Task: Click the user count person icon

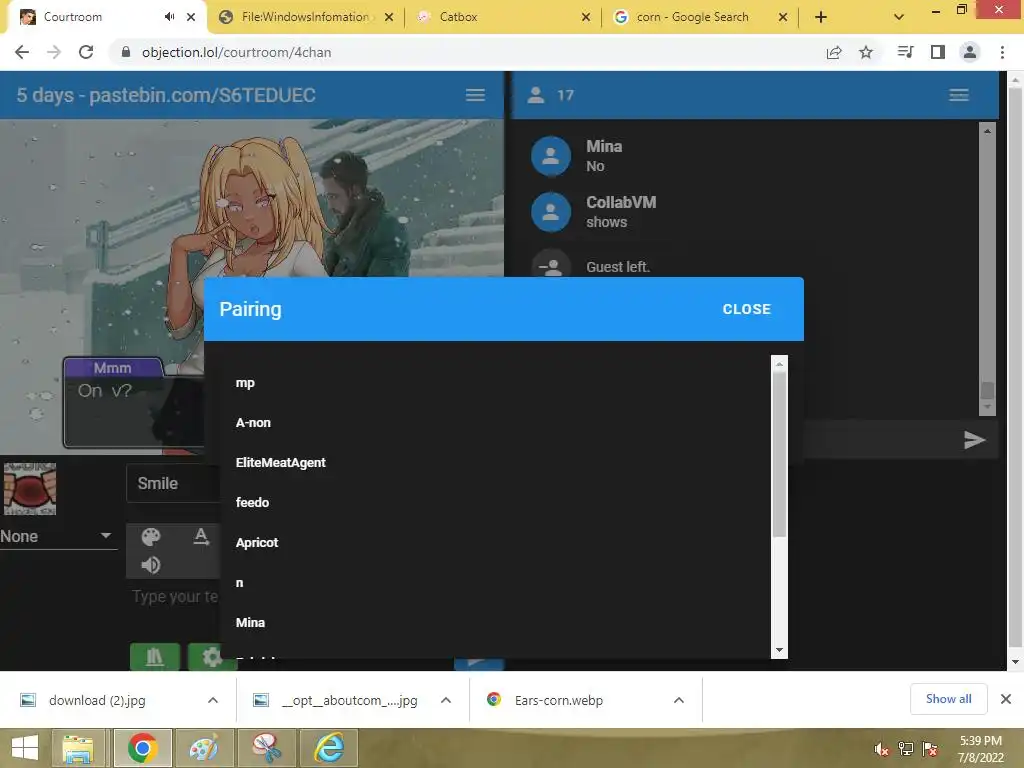Action: pos(536,95)
